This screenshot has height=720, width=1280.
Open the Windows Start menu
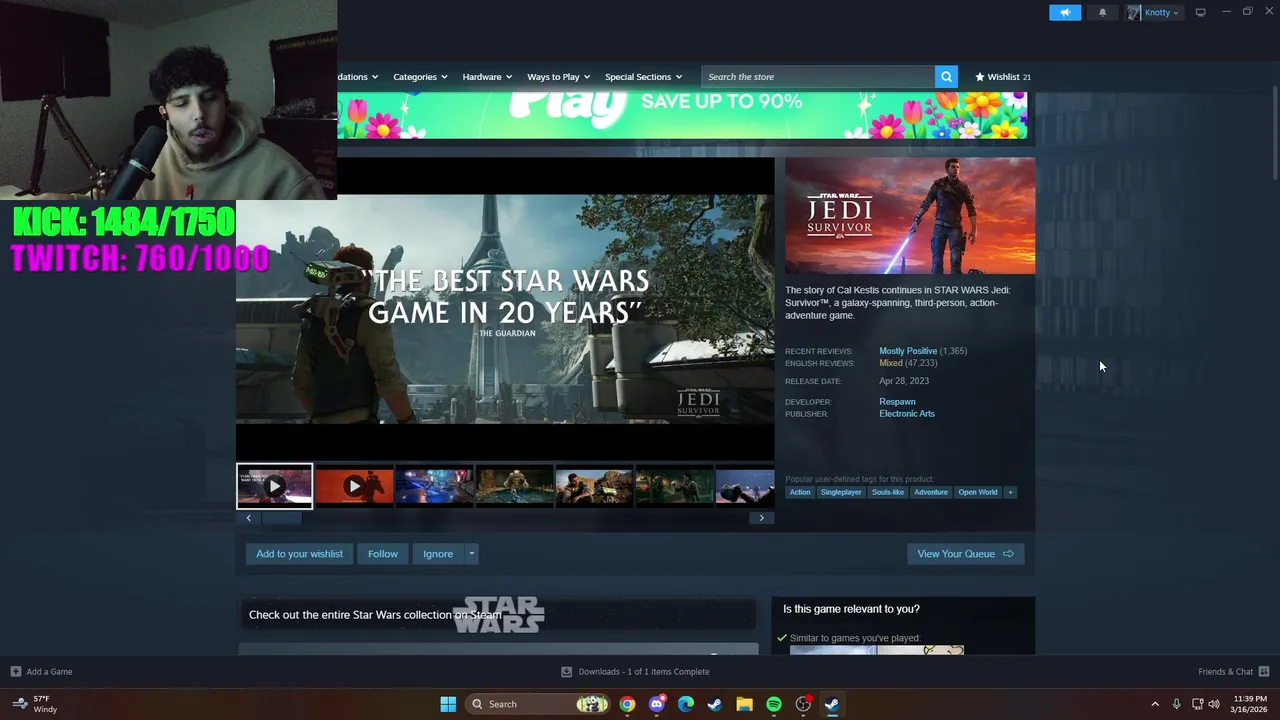448,704
